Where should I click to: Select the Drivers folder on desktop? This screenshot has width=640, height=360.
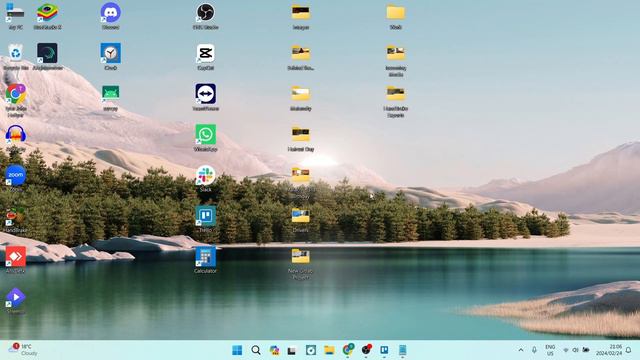tap(300, 220)
